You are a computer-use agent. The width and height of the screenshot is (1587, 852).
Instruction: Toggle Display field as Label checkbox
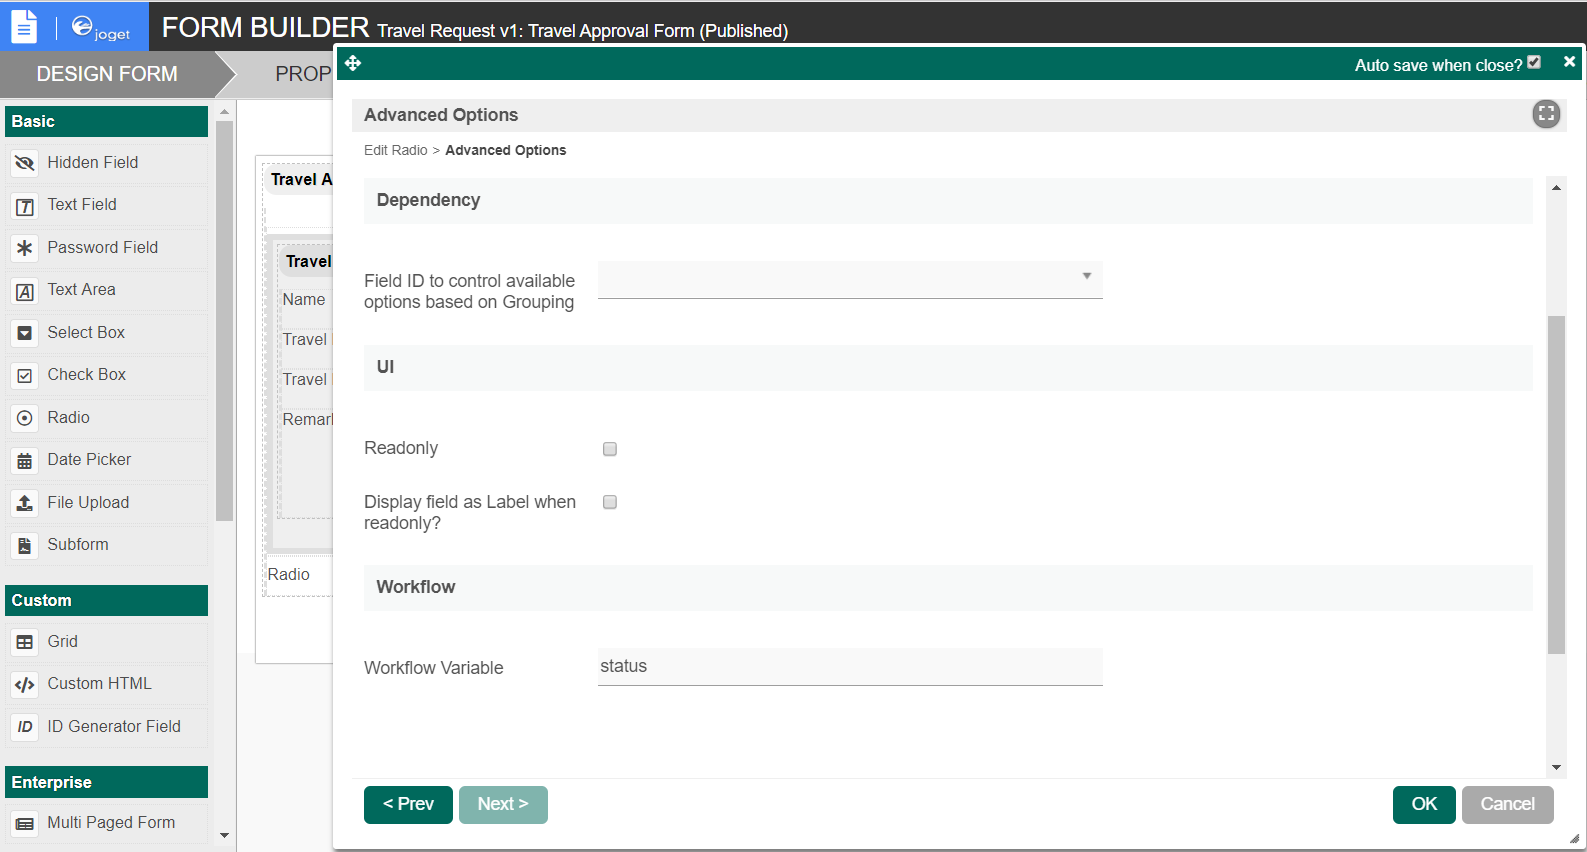click(x=610, y=502)
